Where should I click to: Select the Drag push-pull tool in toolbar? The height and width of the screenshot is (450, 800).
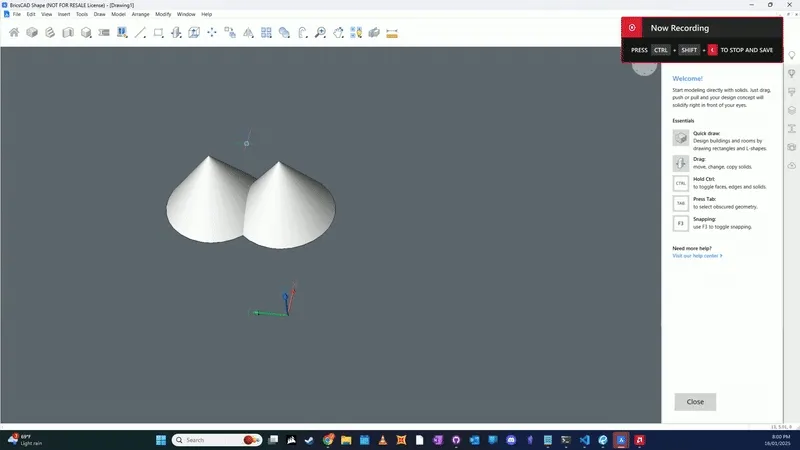pos(176,33)
